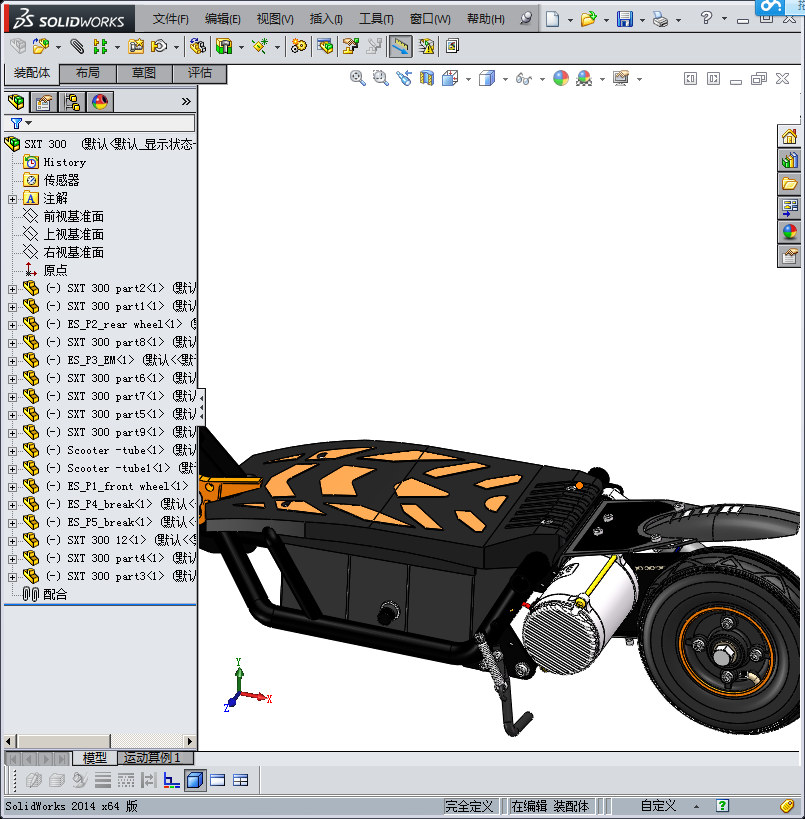Open the View Orientation icon
Image resolution: width=805 pixels, height=819 pixels.
click(450, 78)
